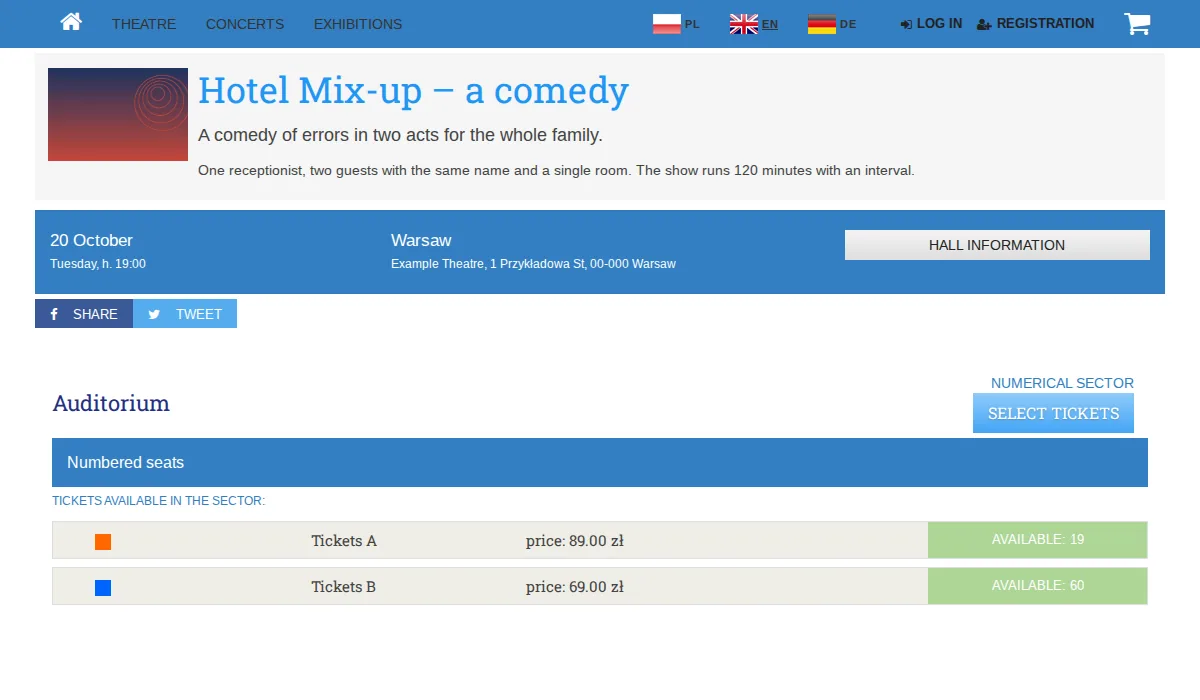Click the REGISTRATION link
The width and height of the screenshot is (1200, 700).
point(1036,23)
